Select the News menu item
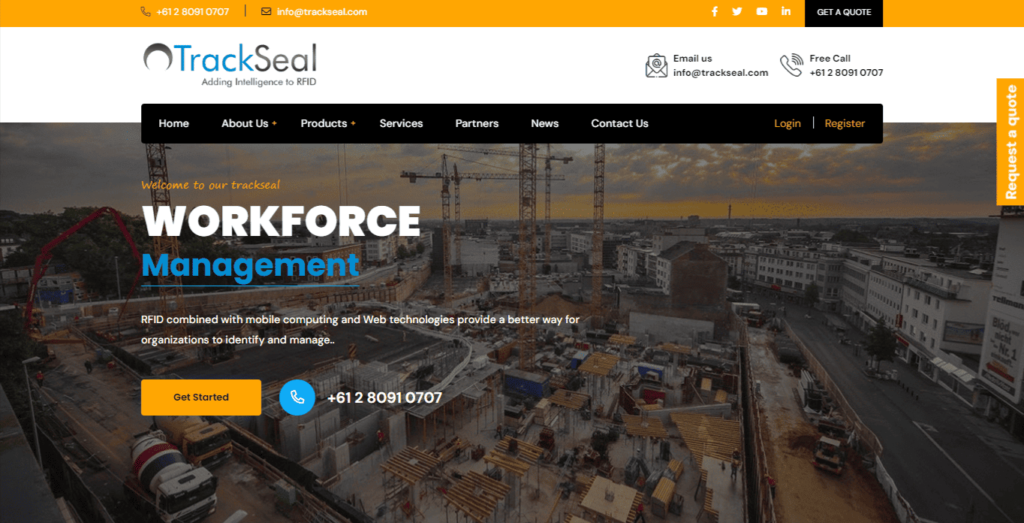Image resolution: width=1024 pixels, height=523 pixels. click(x=545, y=123)
